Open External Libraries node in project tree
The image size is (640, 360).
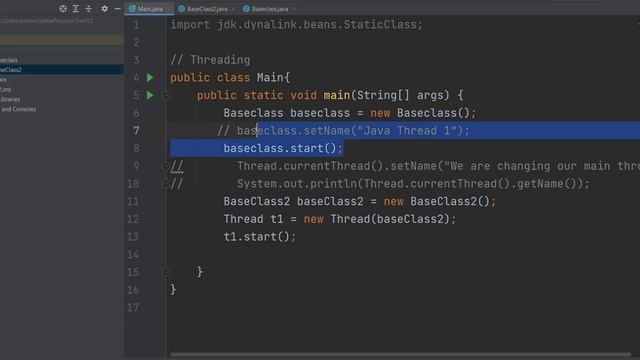tap(10, 99)
